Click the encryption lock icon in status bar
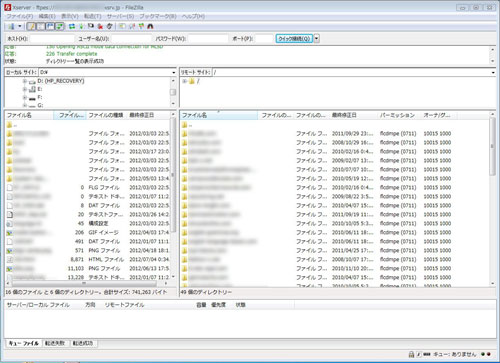 coord(412,354)
